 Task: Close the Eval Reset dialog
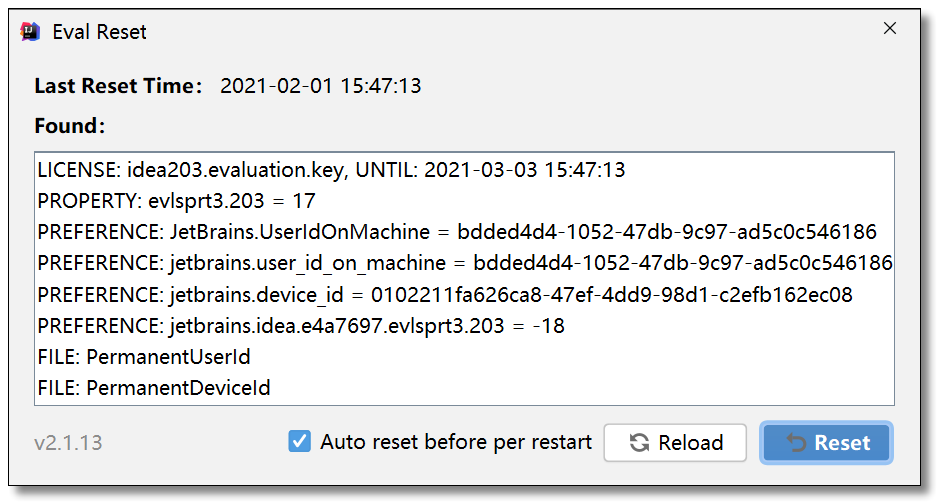tap(889, 29)
